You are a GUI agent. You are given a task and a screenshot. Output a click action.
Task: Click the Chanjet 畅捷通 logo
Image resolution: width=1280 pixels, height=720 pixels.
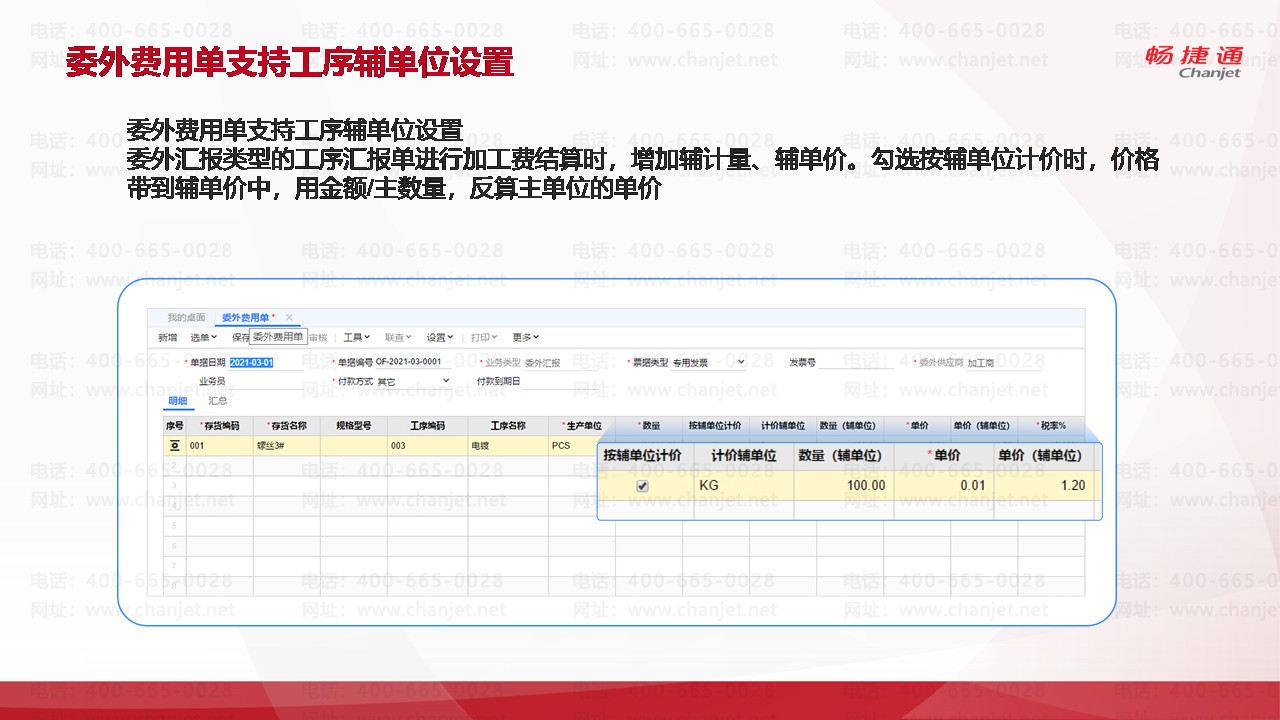1194,60
